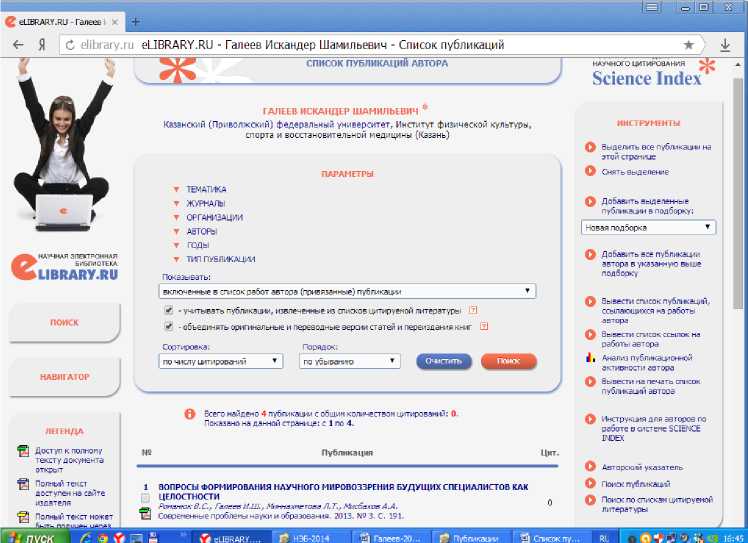Click the Windows 'Пуск' start button

[x=33, y=538]
